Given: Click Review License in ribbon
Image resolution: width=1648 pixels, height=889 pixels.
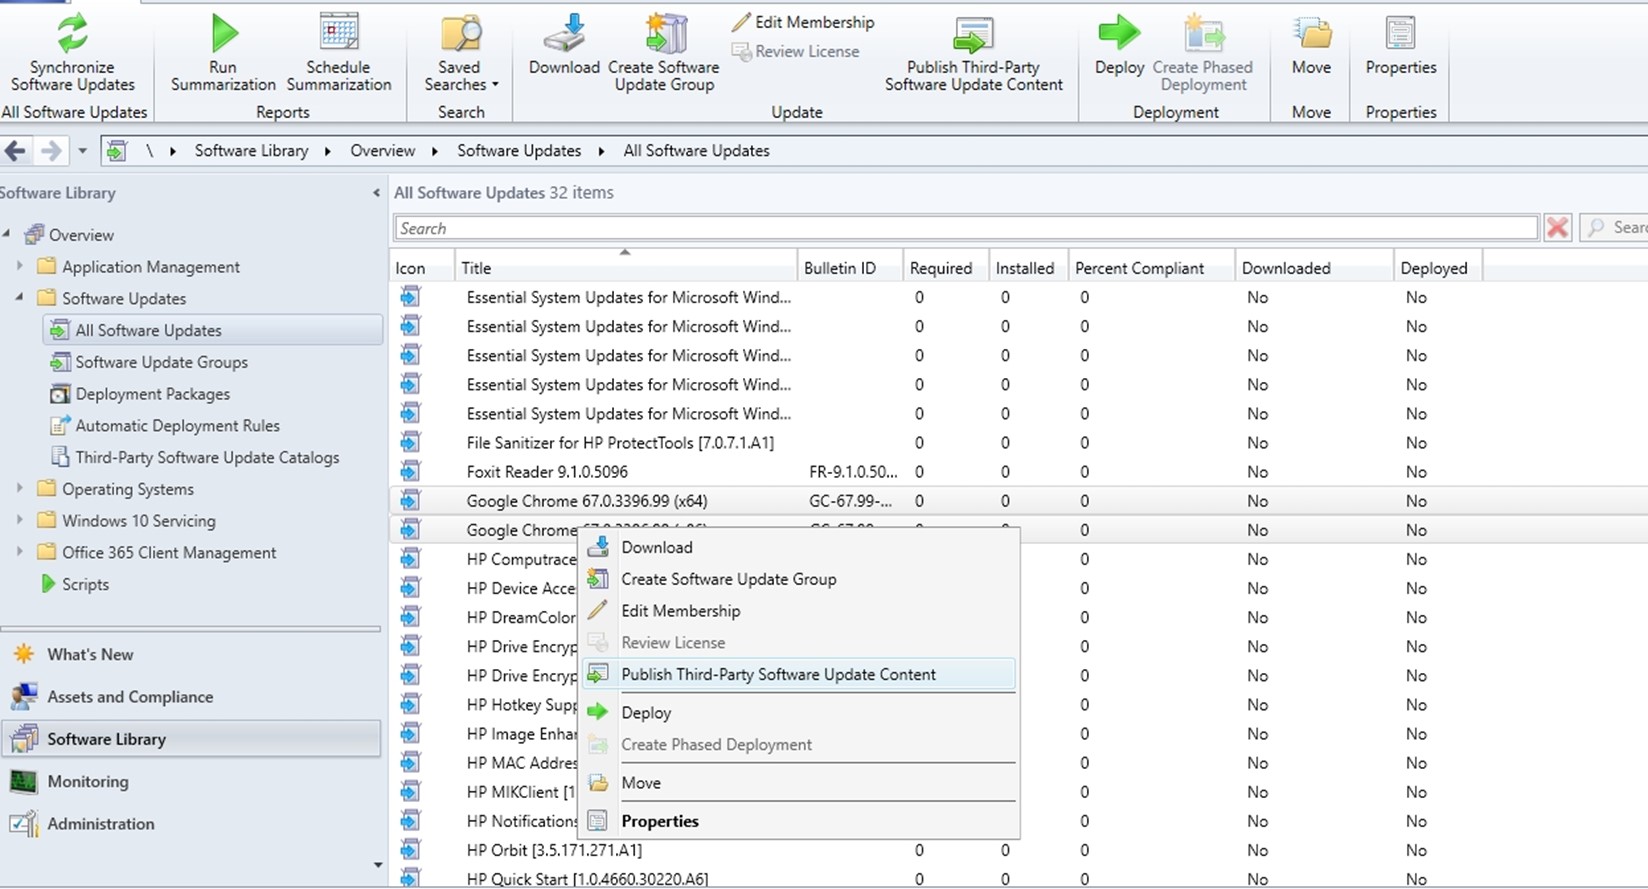Looking at the screenshot, I should pyautogui.click(x=796, y=51).
